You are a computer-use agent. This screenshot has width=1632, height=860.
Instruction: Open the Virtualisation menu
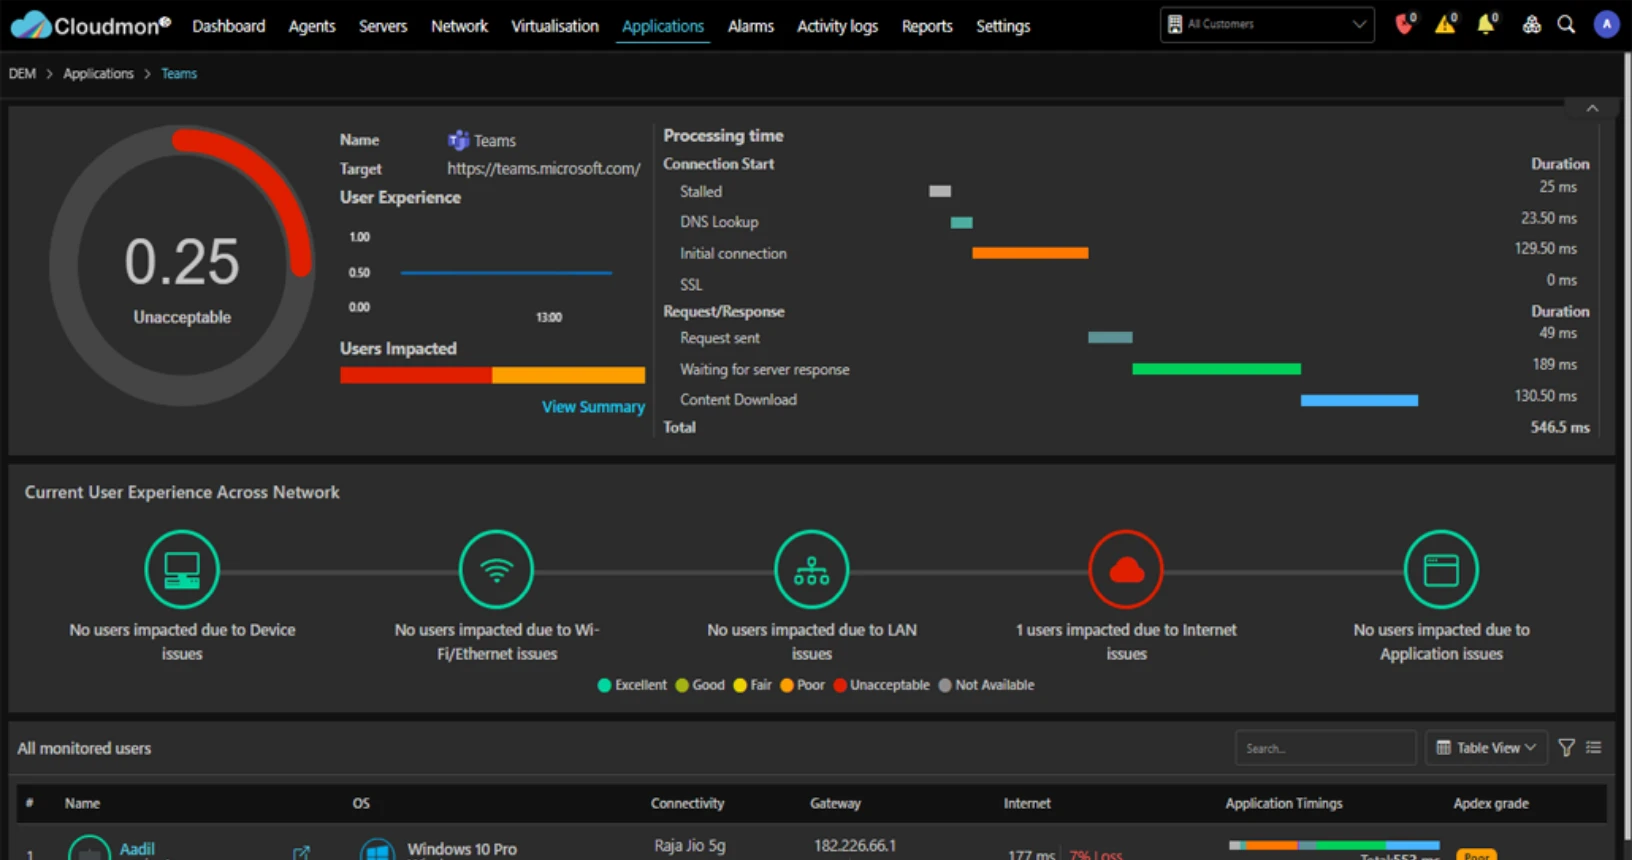[555, 26]
